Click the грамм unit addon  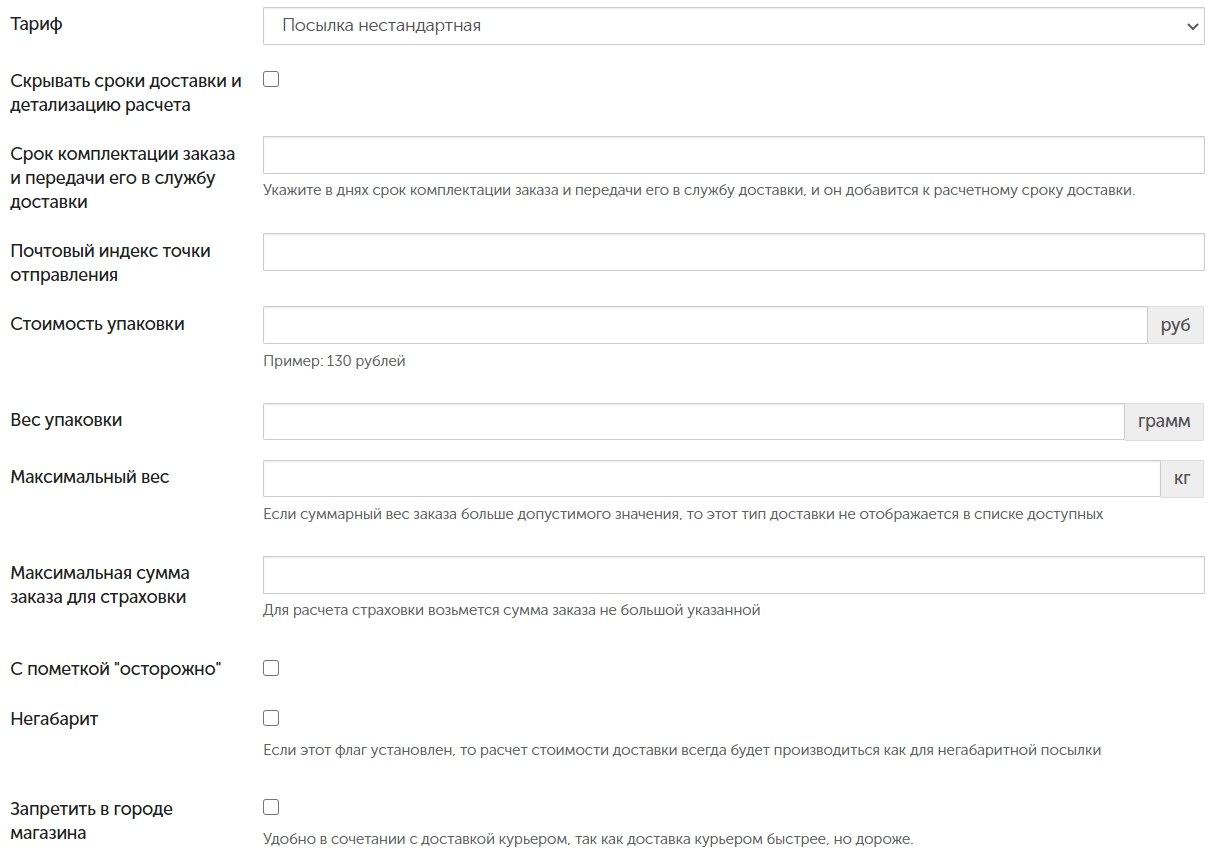(1164, 421)
